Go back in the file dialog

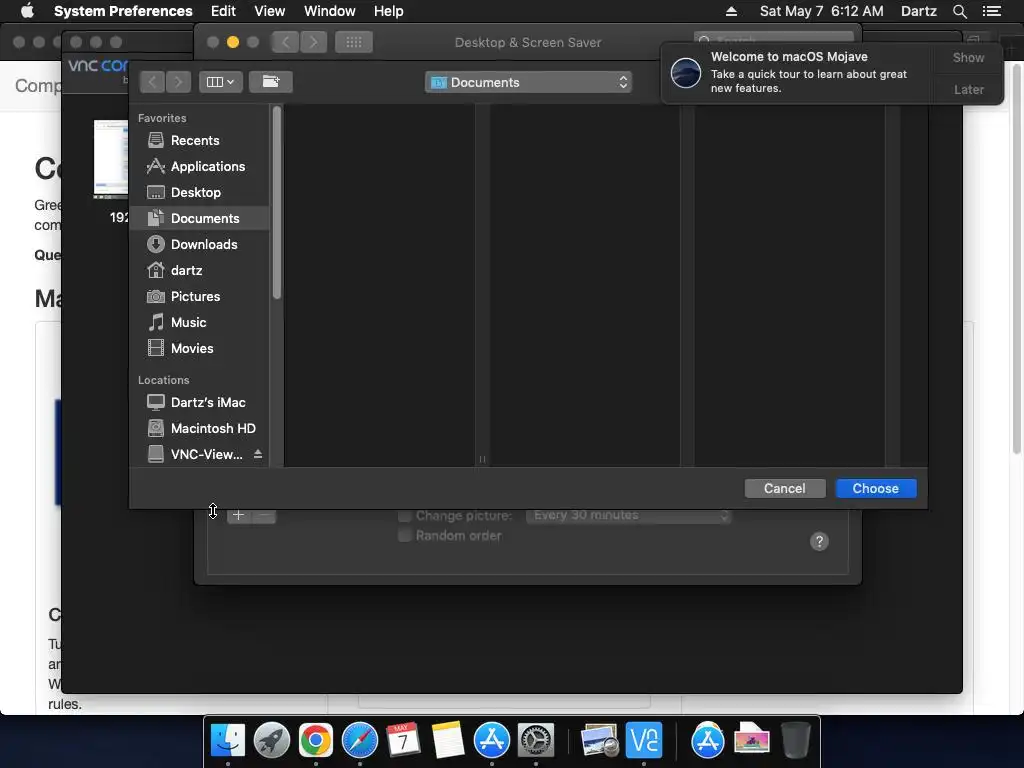point(152,82)
